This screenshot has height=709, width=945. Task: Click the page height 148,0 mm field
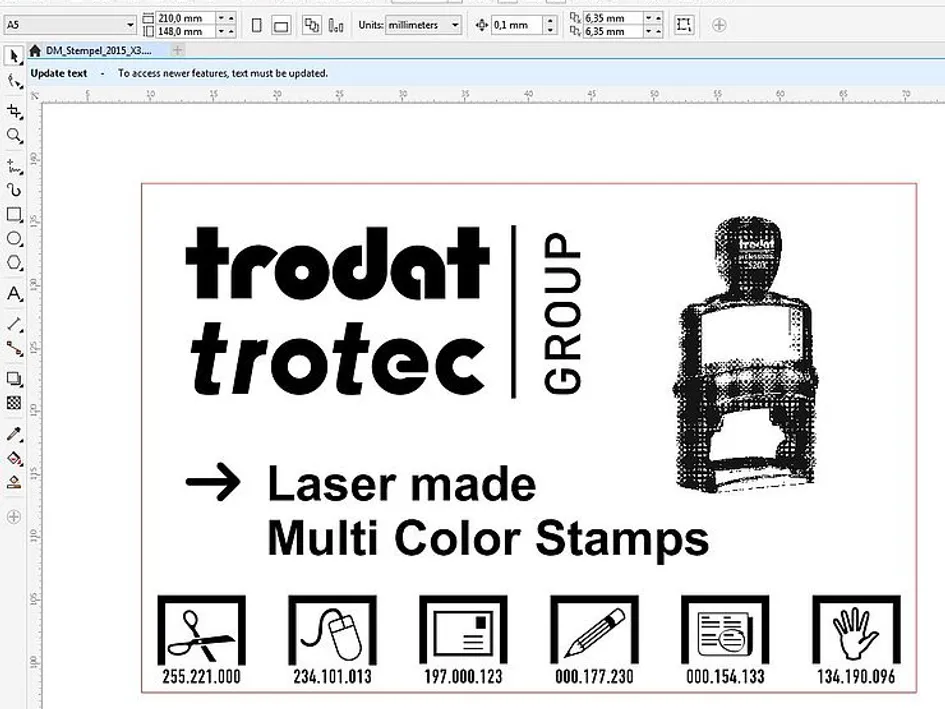pyautogui.click(x=186, y=31)
